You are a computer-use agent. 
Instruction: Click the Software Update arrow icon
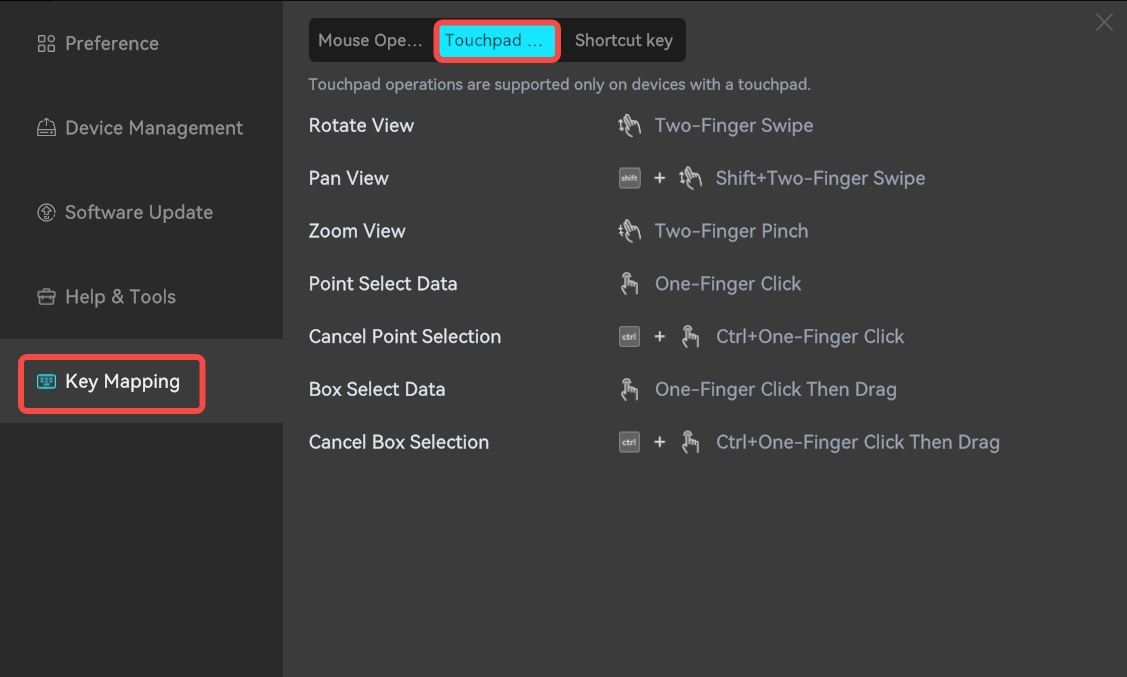pyautogui.click(x=46, y=213)
